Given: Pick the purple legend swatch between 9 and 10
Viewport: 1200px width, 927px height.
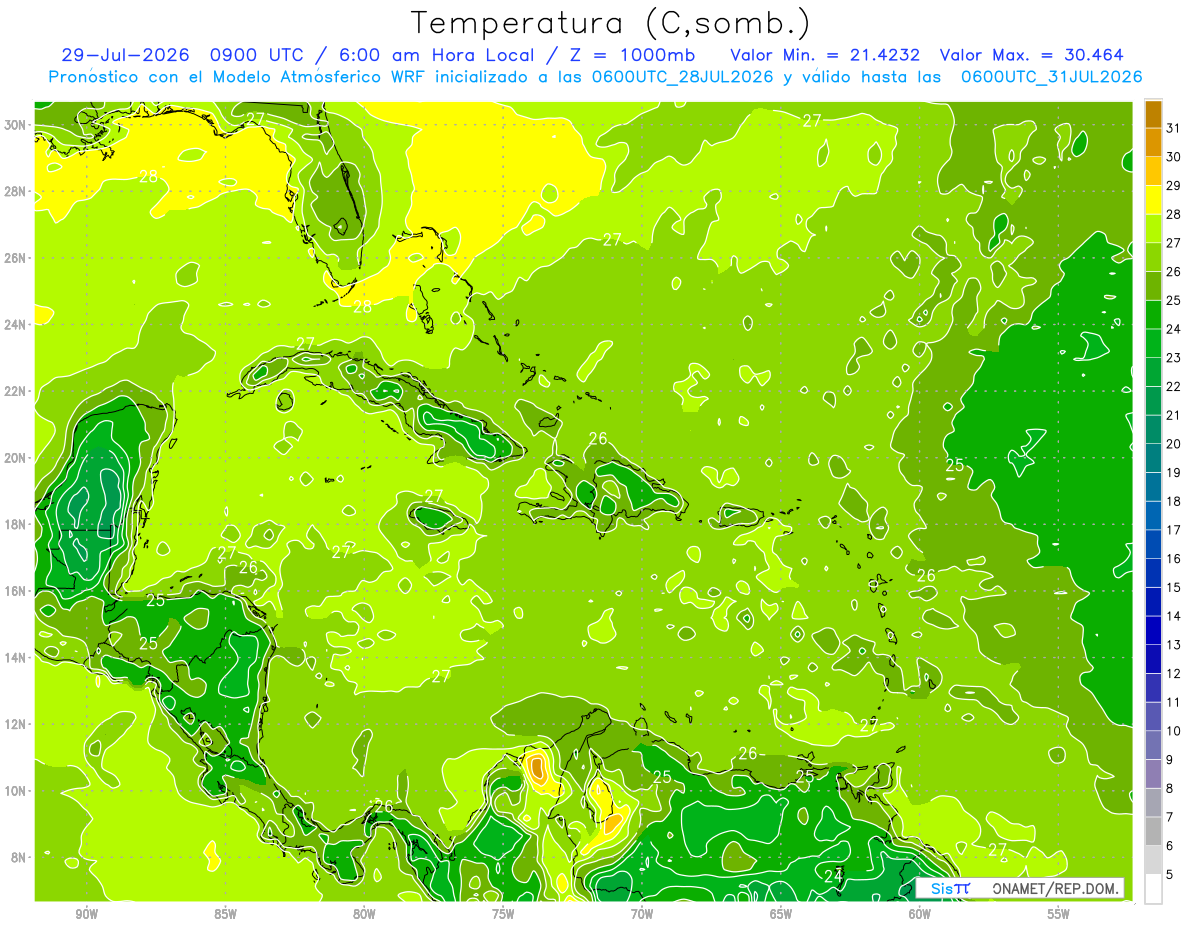Looking at the screenshot, I should click(1153, 745).
